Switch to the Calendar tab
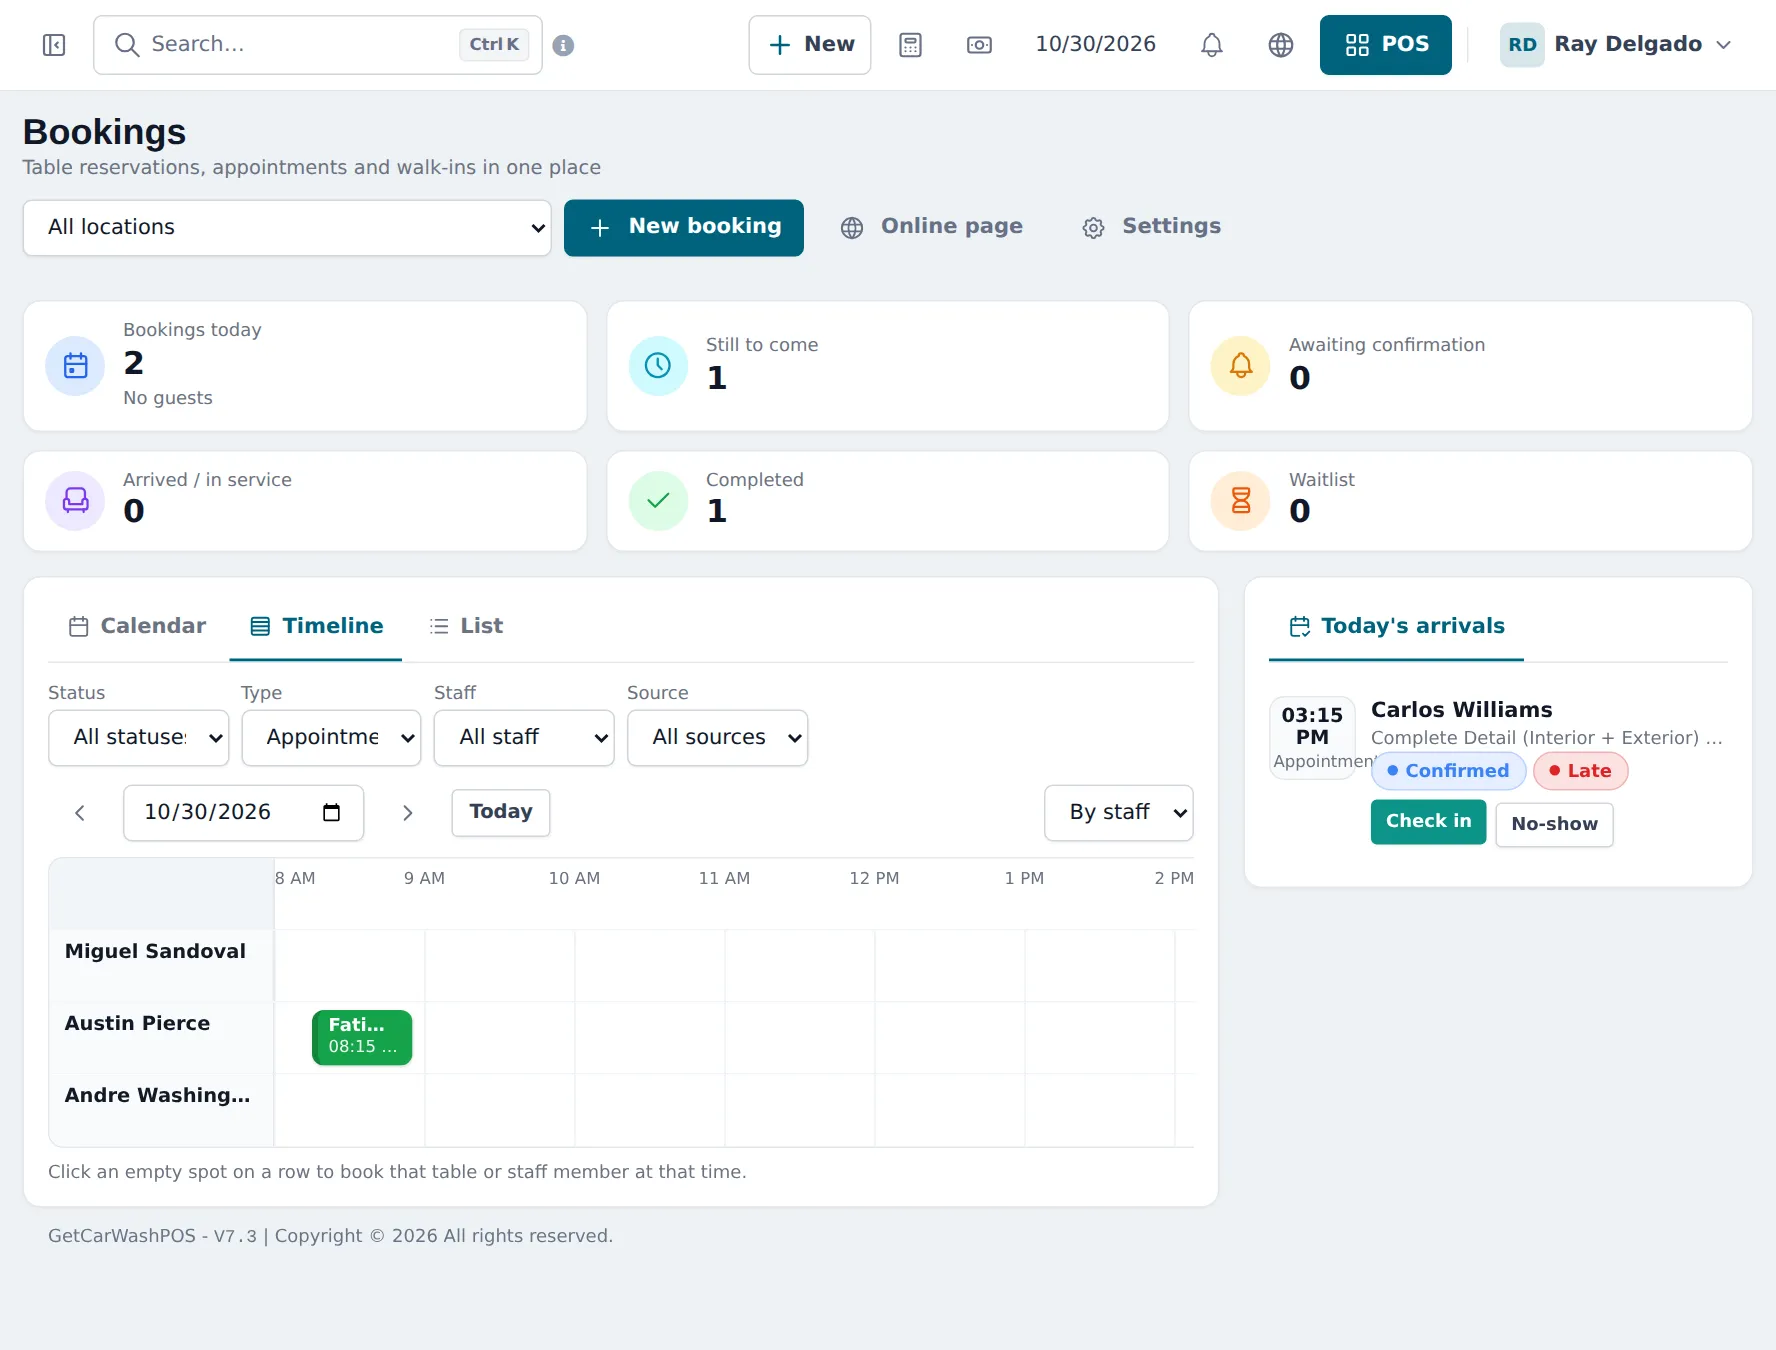This screenshot has height=1350, width=1776. click(138, 626)
